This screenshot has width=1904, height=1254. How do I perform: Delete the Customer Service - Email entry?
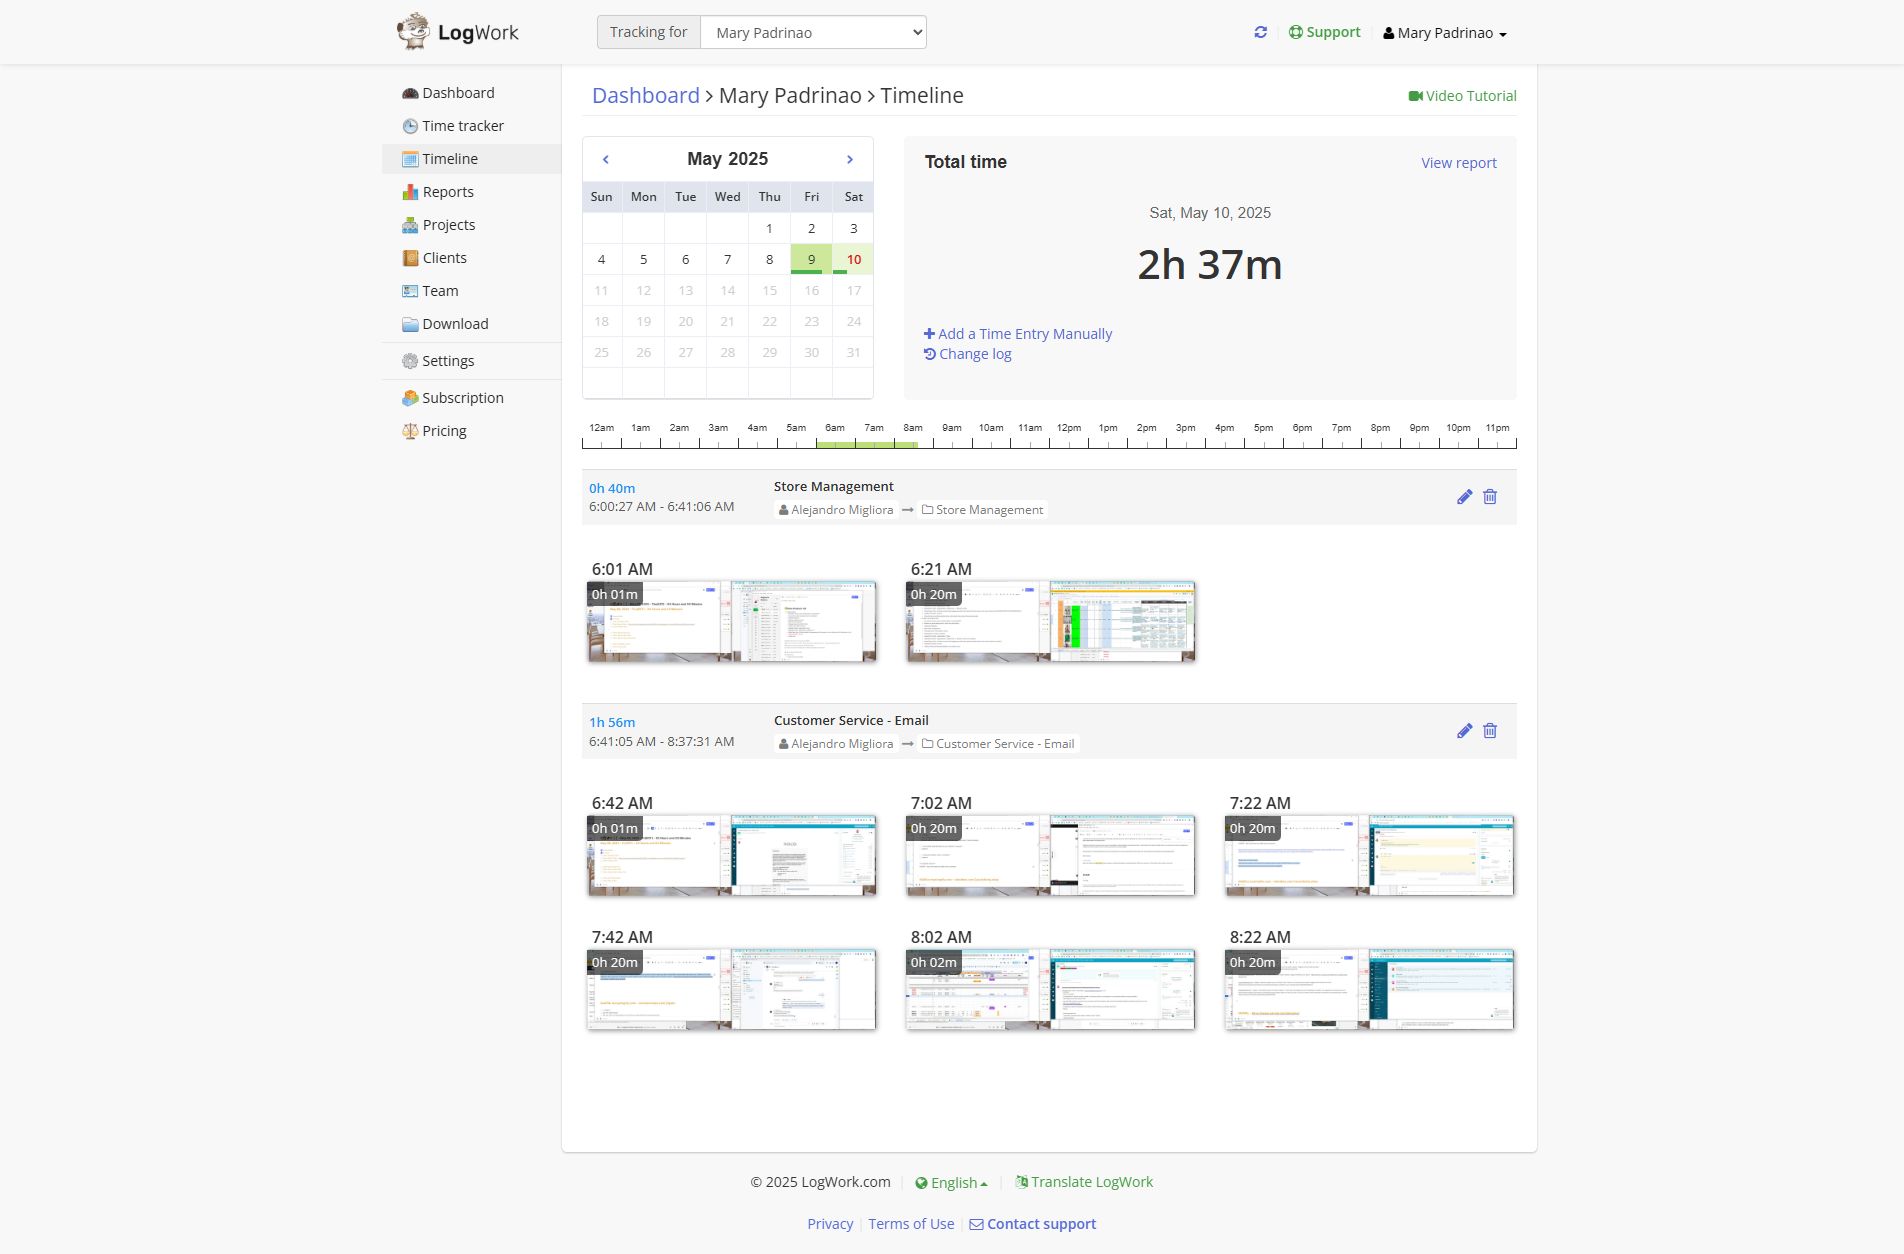pyautogui.click(x=1490, y=731)
